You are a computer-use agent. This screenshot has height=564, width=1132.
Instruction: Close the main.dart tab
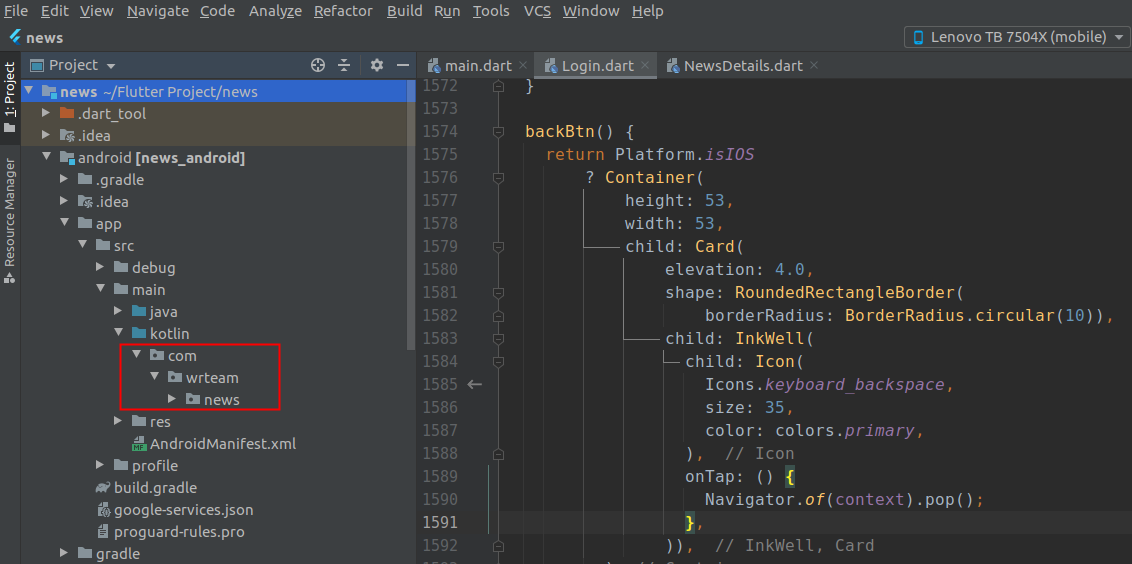(x=524, y=66)
